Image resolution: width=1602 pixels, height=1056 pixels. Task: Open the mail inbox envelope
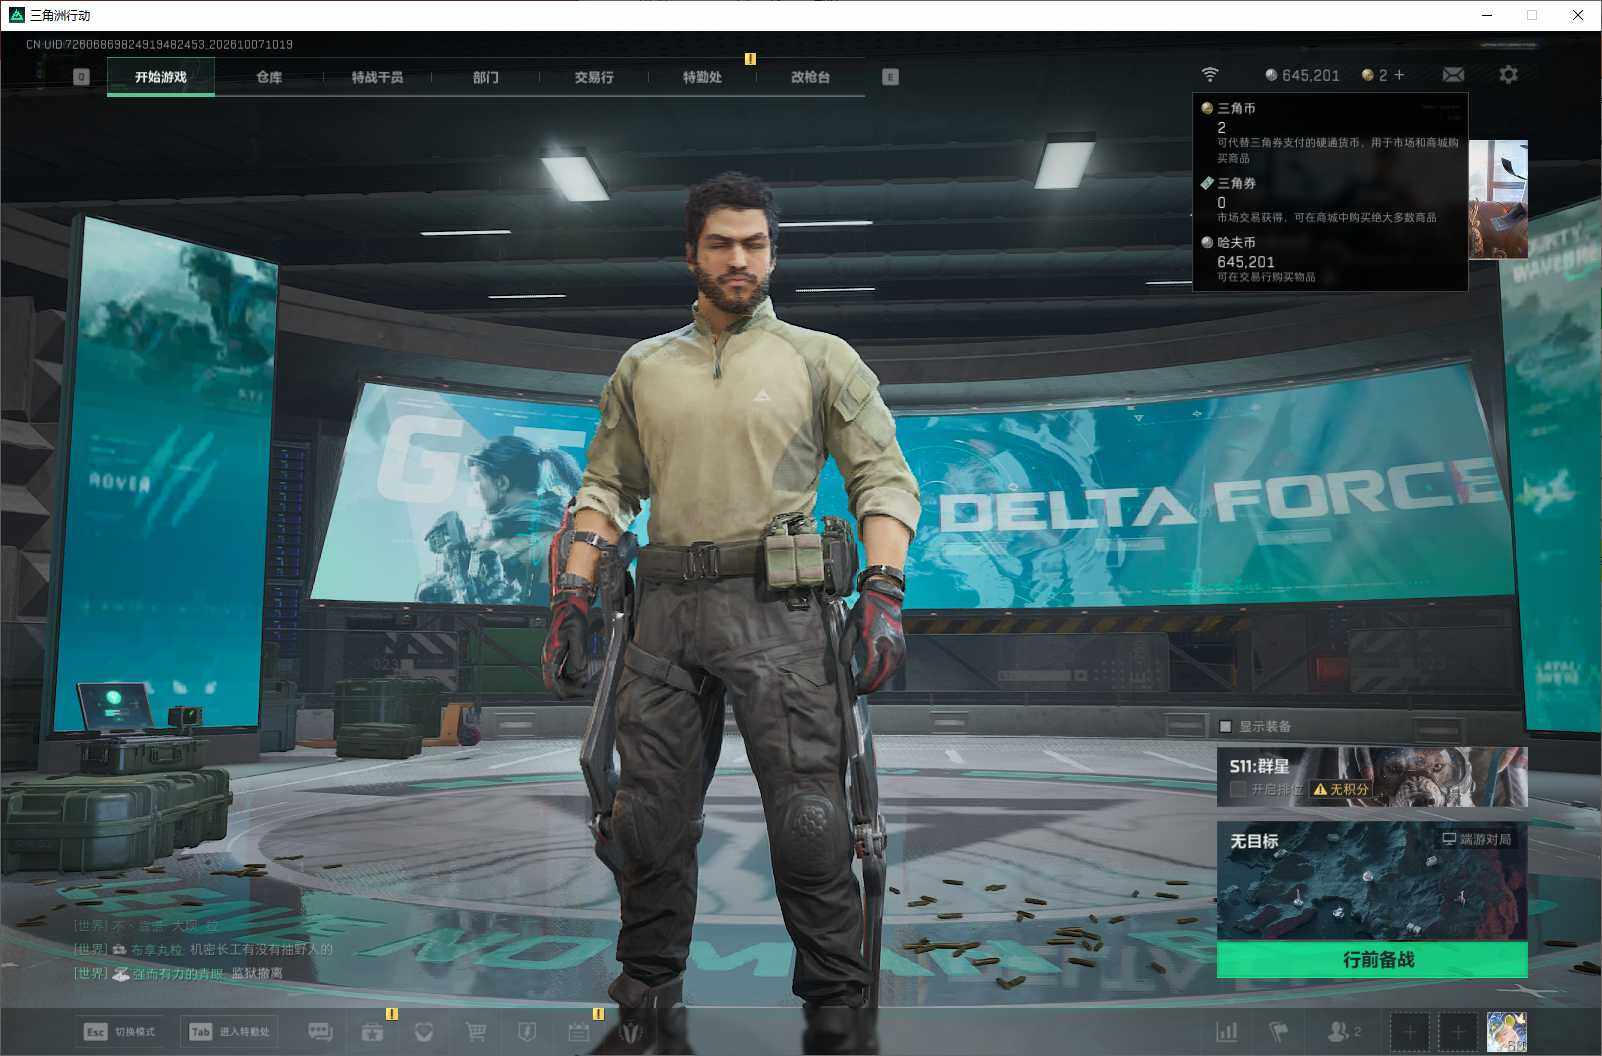1453,75
